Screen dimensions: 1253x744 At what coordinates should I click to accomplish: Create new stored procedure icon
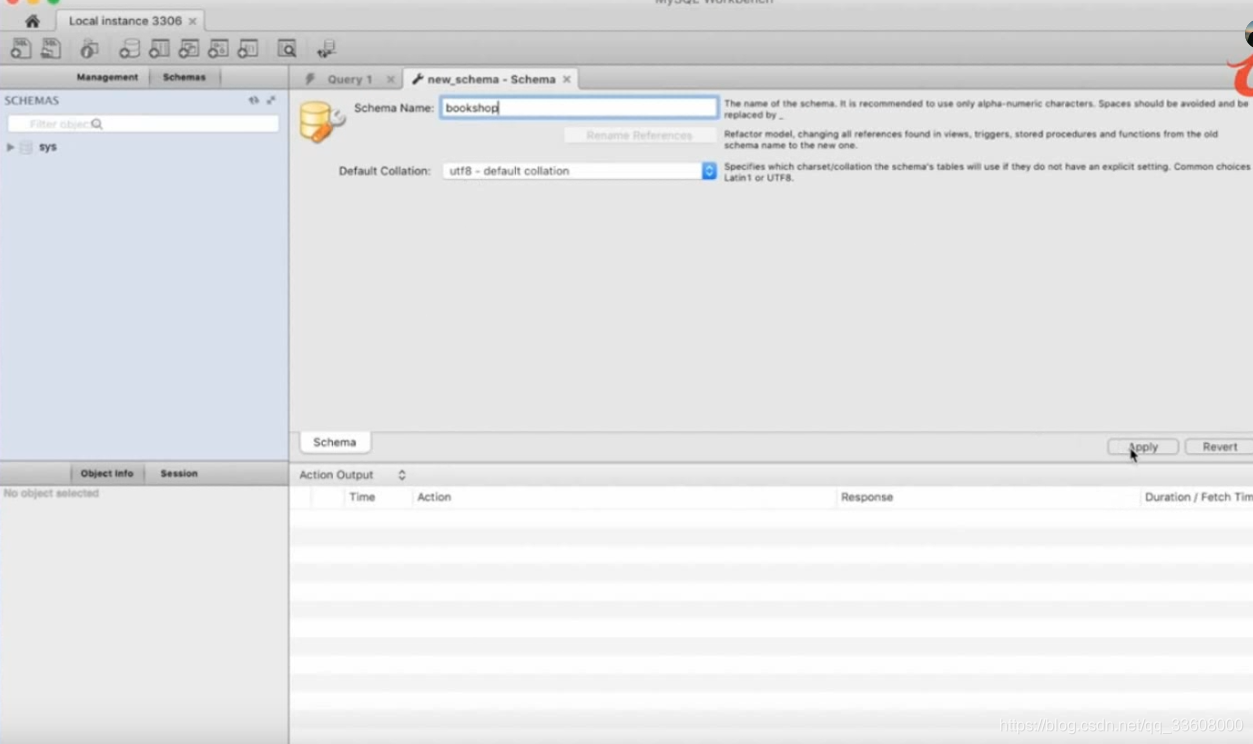coord(218,48)
